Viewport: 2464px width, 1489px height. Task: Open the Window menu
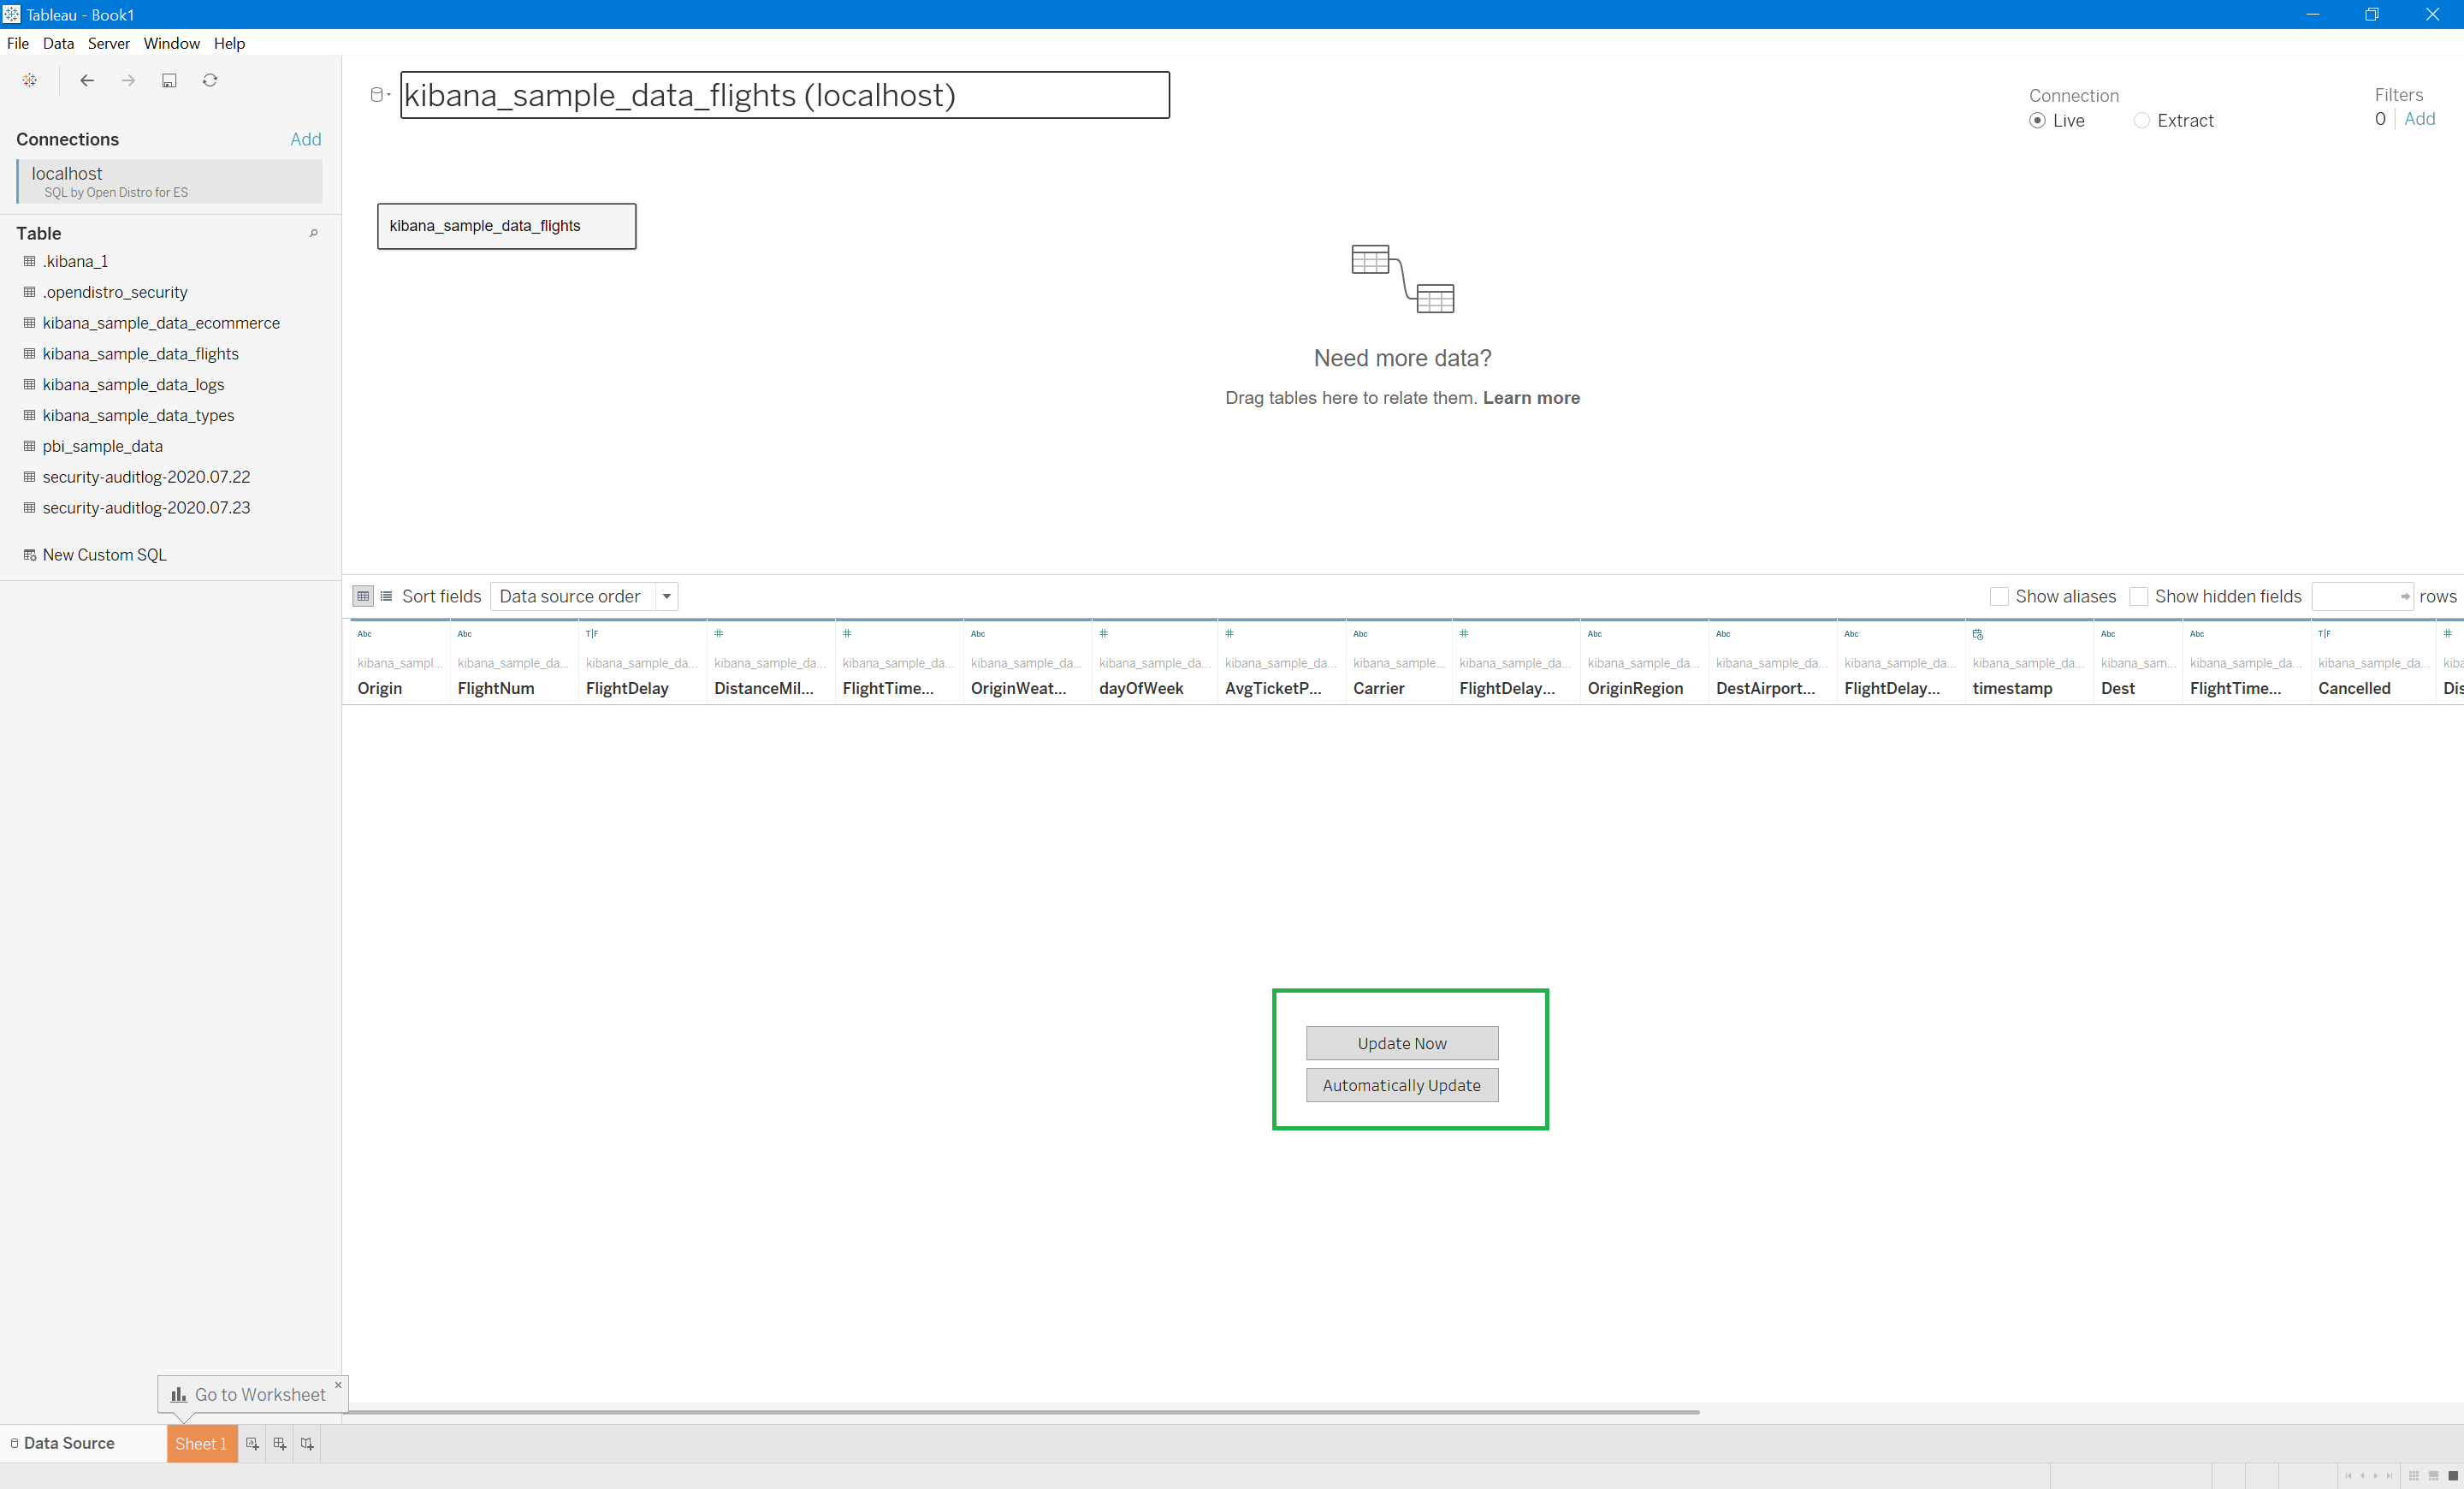[171, 43]
